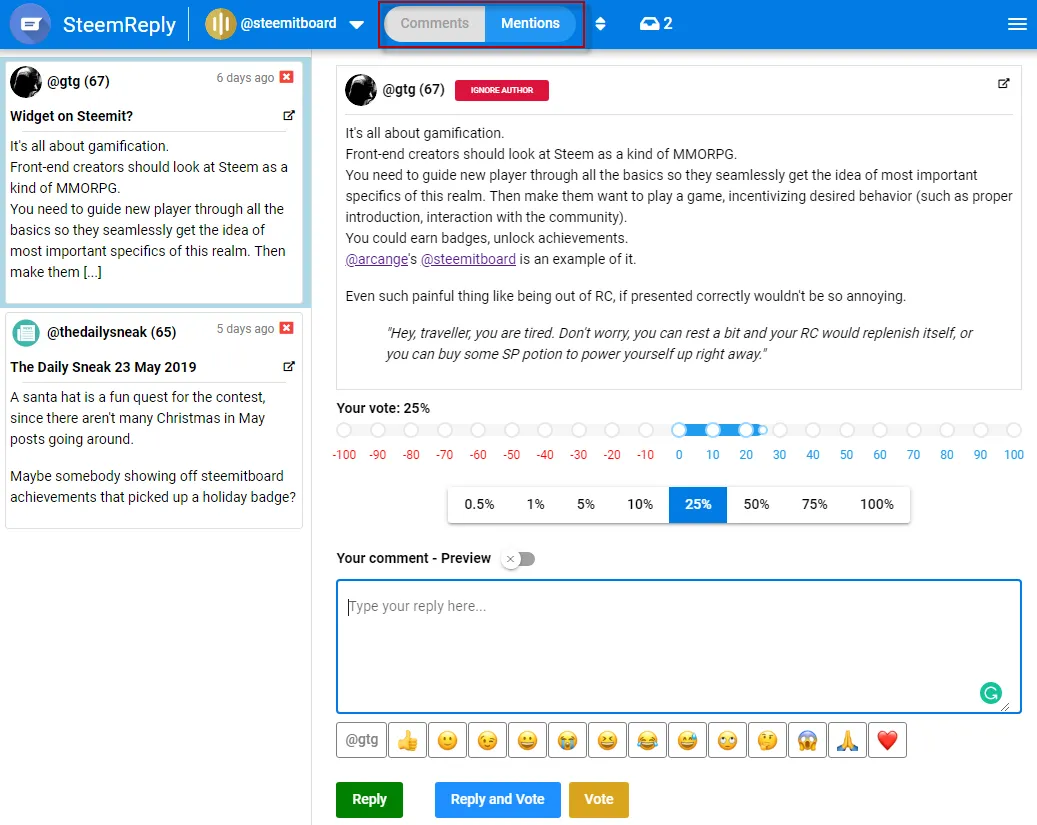1037x825 pixels.
Task: Select the 1% vote preset
Action: 536,505
